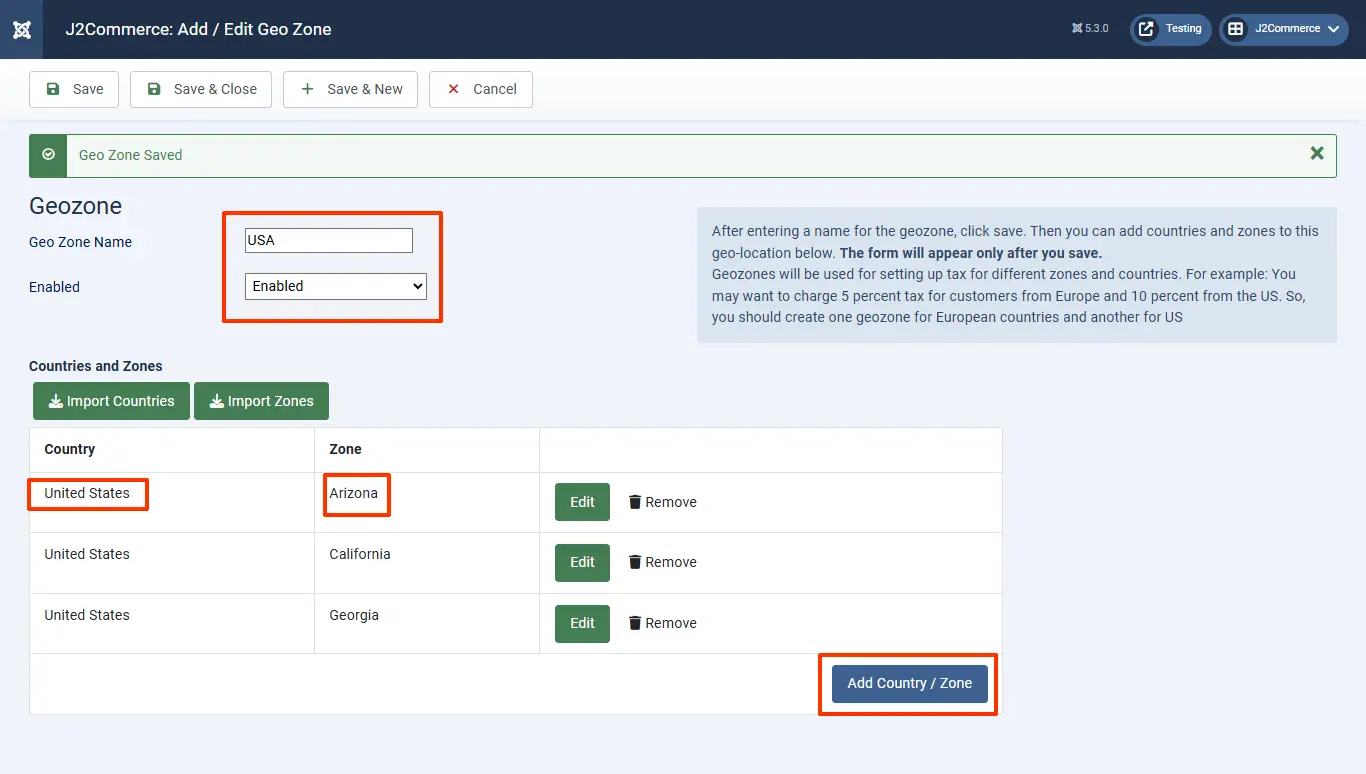Select the Georgia zone text
Screen dimensions: 1366x774
tap(354, 615)
